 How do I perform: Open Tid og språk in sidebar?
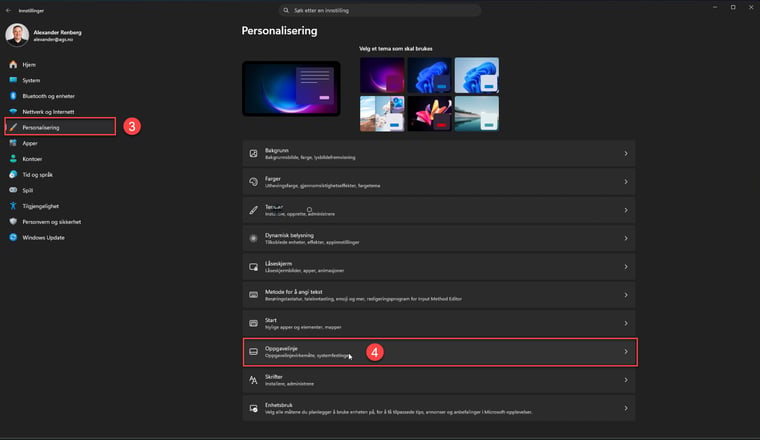pos(60,174)
